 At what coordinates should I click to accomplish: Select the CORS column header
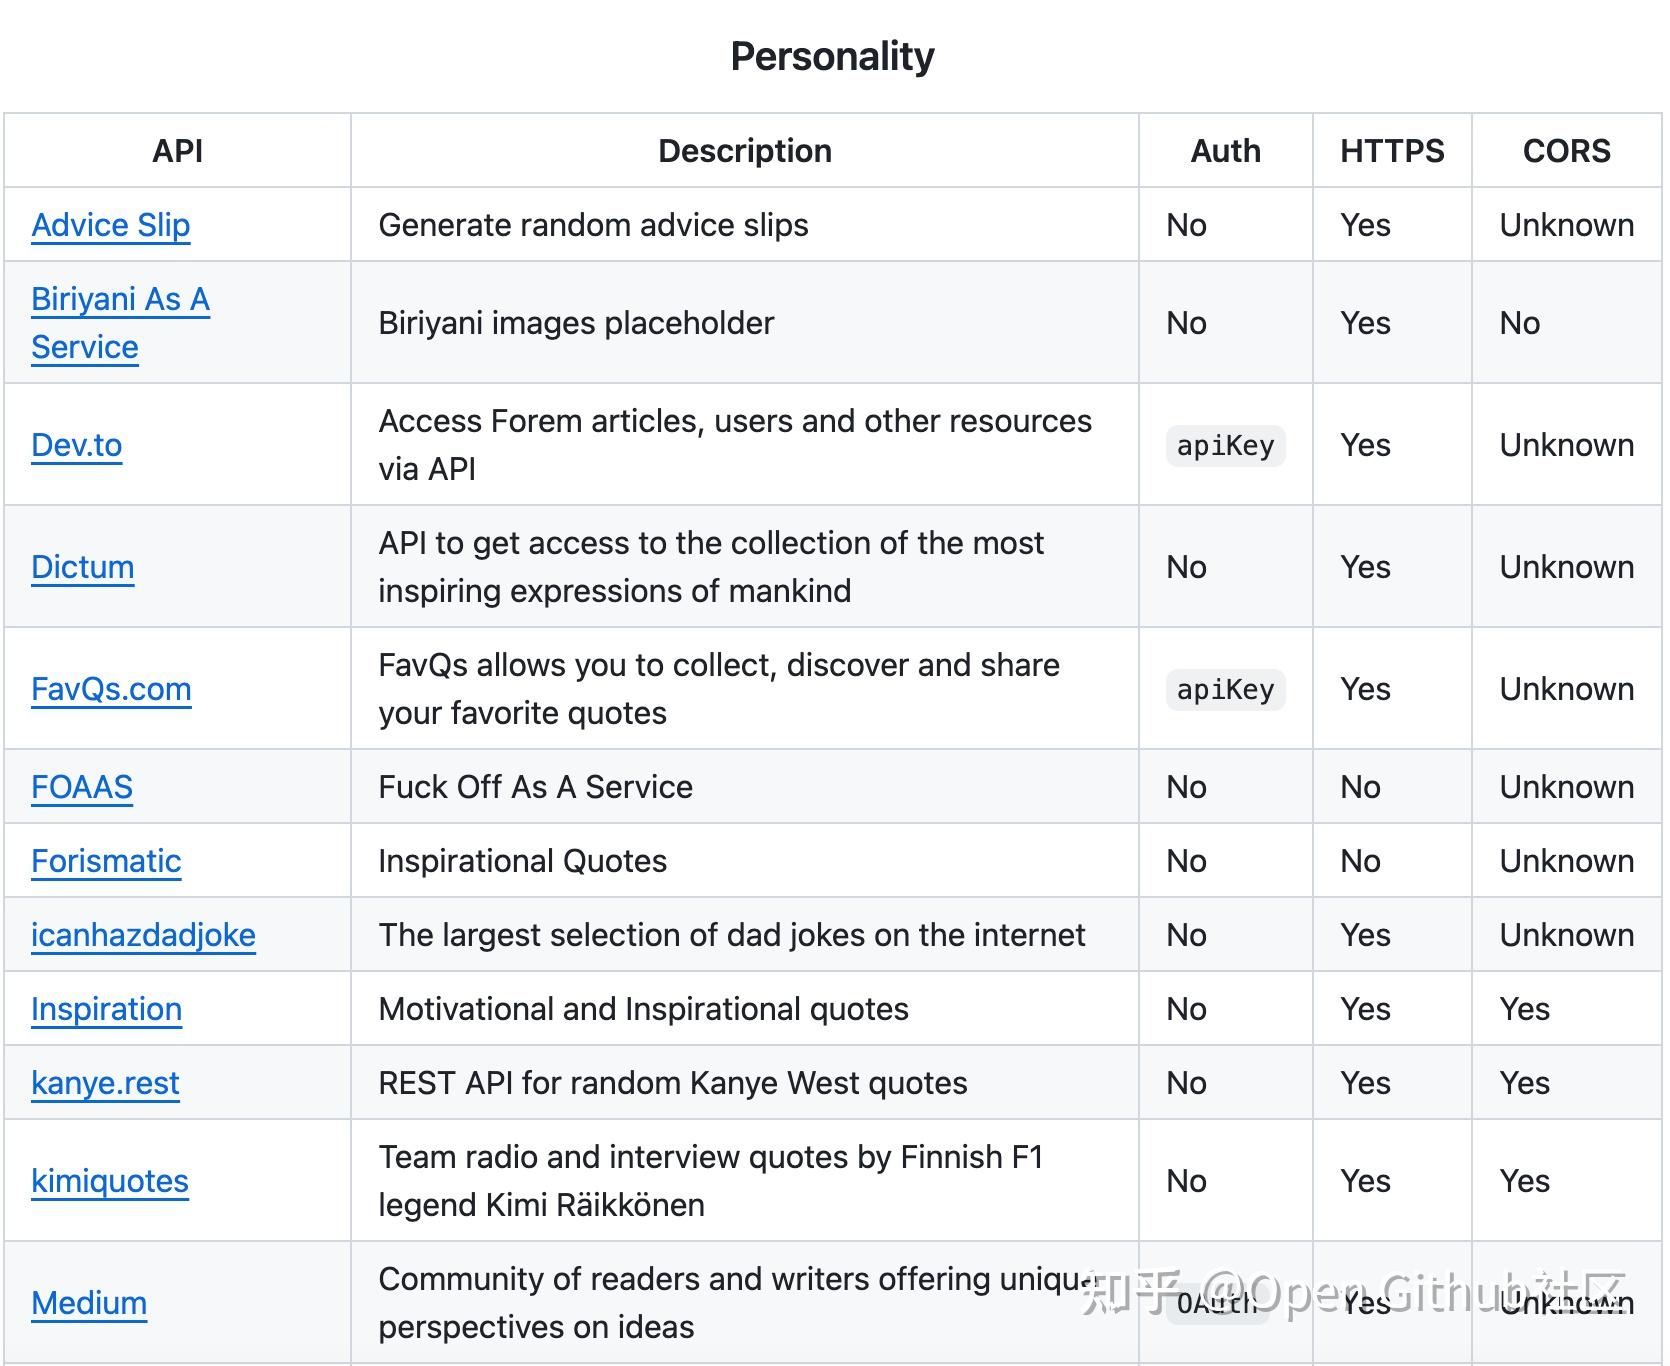tap(1566, 151)
